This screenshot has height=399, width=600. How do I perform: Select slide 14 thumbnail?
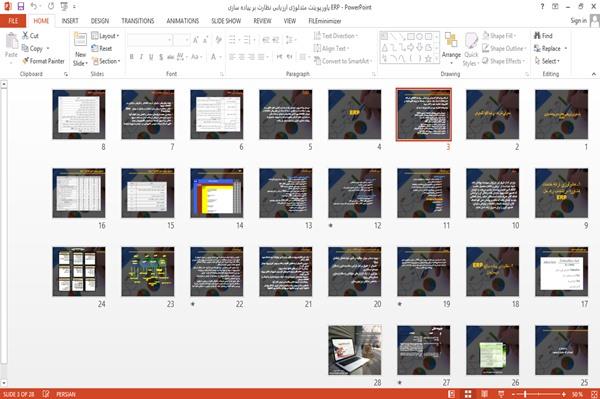click(217, 193)
